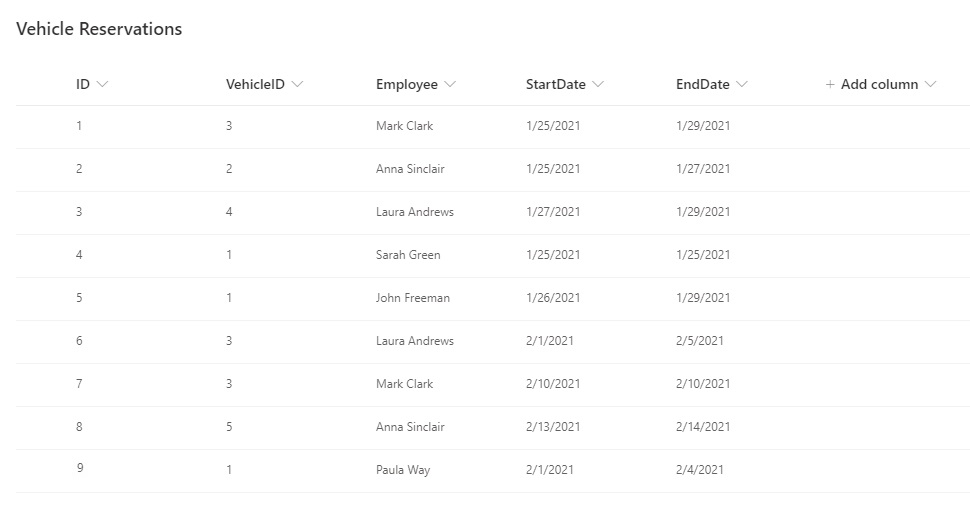Click the Paula Way employee cell
The width and height of the screenshot is (970, 526).
tap(403, 470)
